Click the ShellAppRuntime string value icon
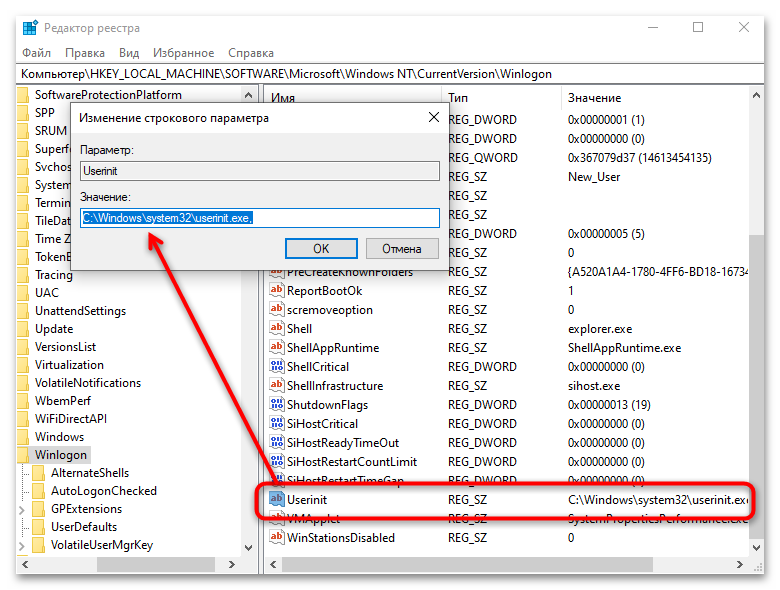Viewport: 780px width, 590px height. (x=277, y=347)
